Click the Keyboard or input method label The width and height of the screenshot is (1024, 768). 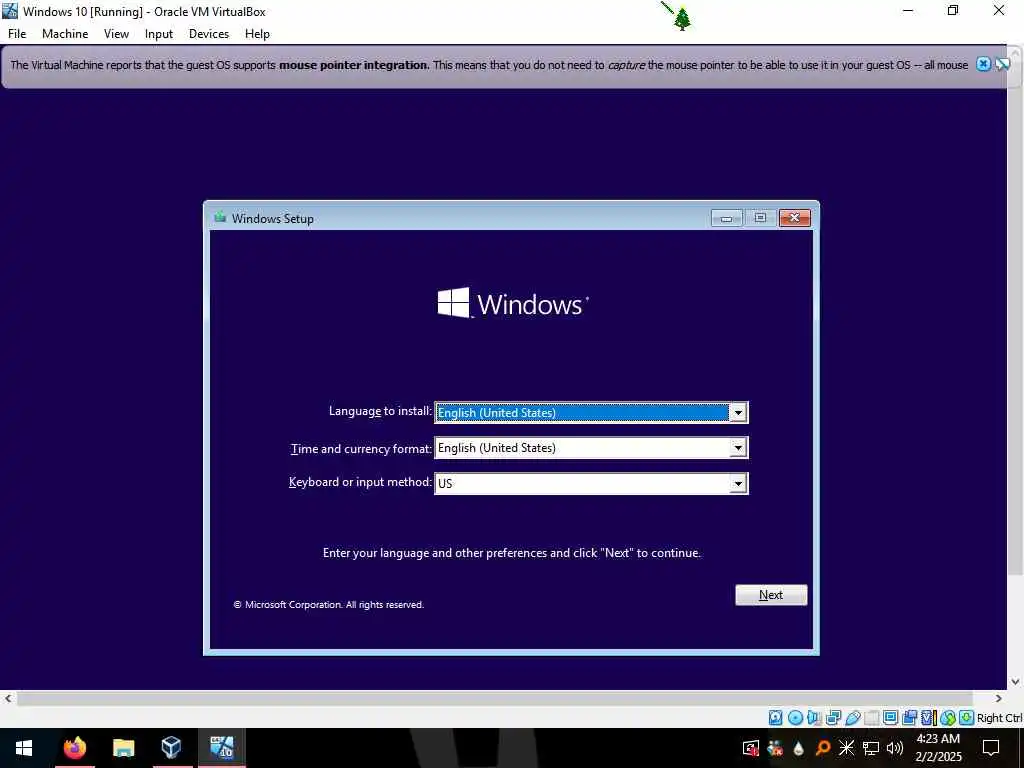pos(360,482)
